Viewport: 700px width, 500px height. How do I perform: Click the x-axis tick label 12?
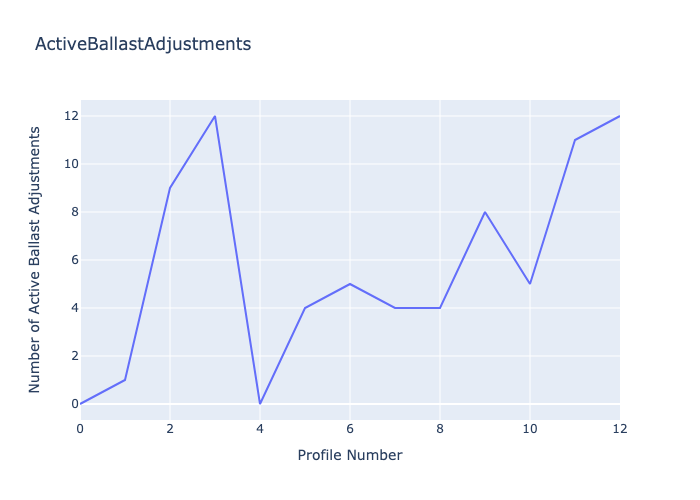coord(619,428)
